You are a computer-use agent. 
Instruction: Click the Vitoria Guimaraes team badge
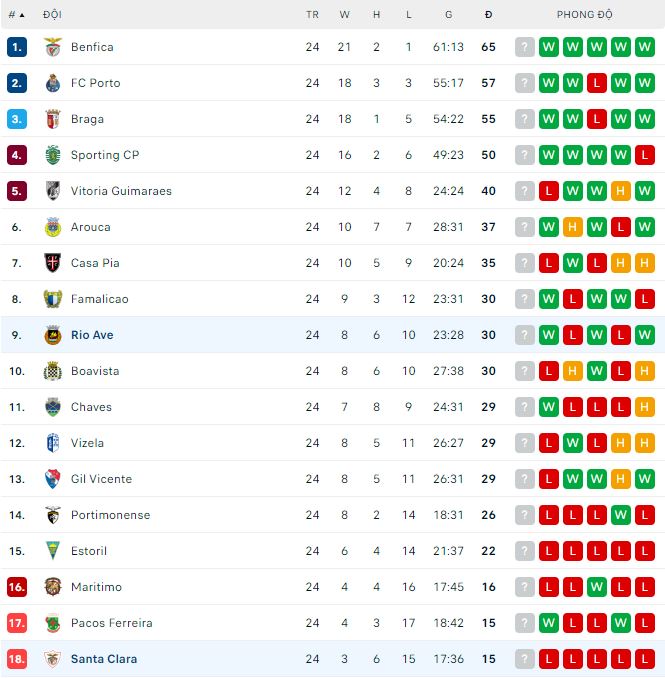(x=53, y=191)
